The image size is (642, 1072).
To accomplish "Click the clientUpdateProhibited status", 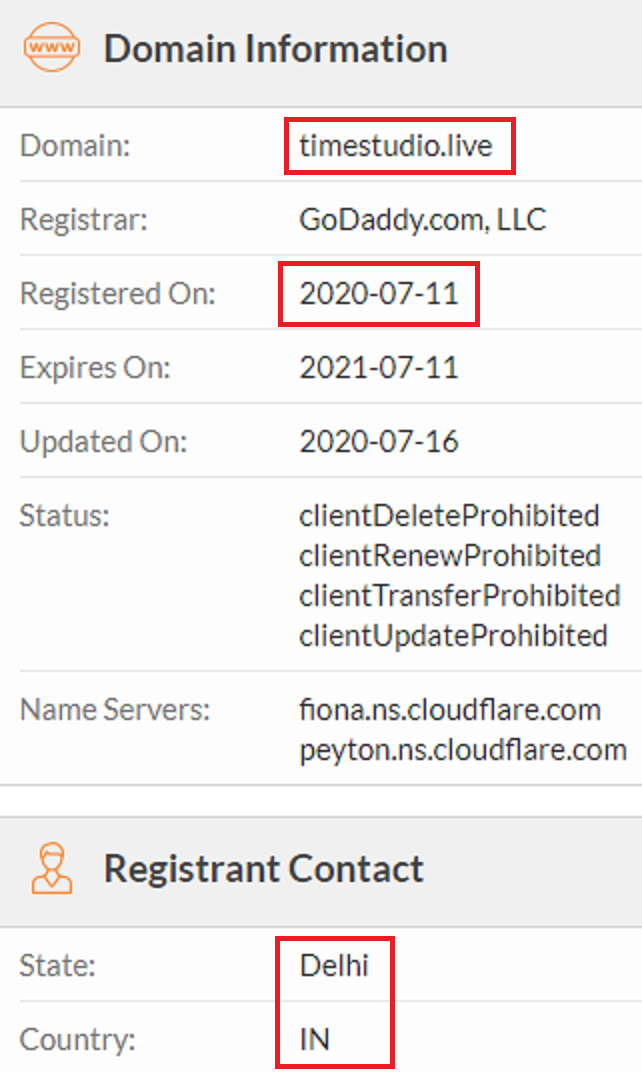I will tap(453, 635).
